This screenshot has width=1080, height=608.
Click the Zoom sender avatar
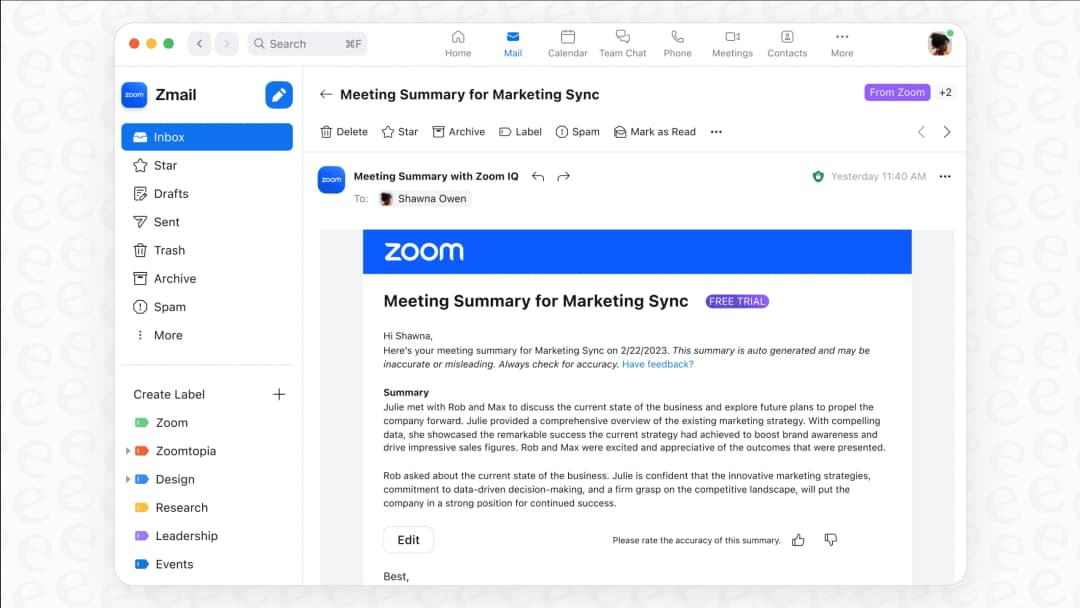pyautogui.click(x=331, y=180)
